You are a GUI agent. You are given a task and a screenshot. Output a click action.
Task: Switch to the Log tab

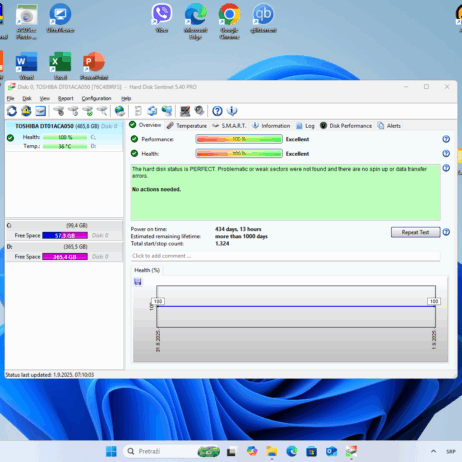(x=305, y=126)
